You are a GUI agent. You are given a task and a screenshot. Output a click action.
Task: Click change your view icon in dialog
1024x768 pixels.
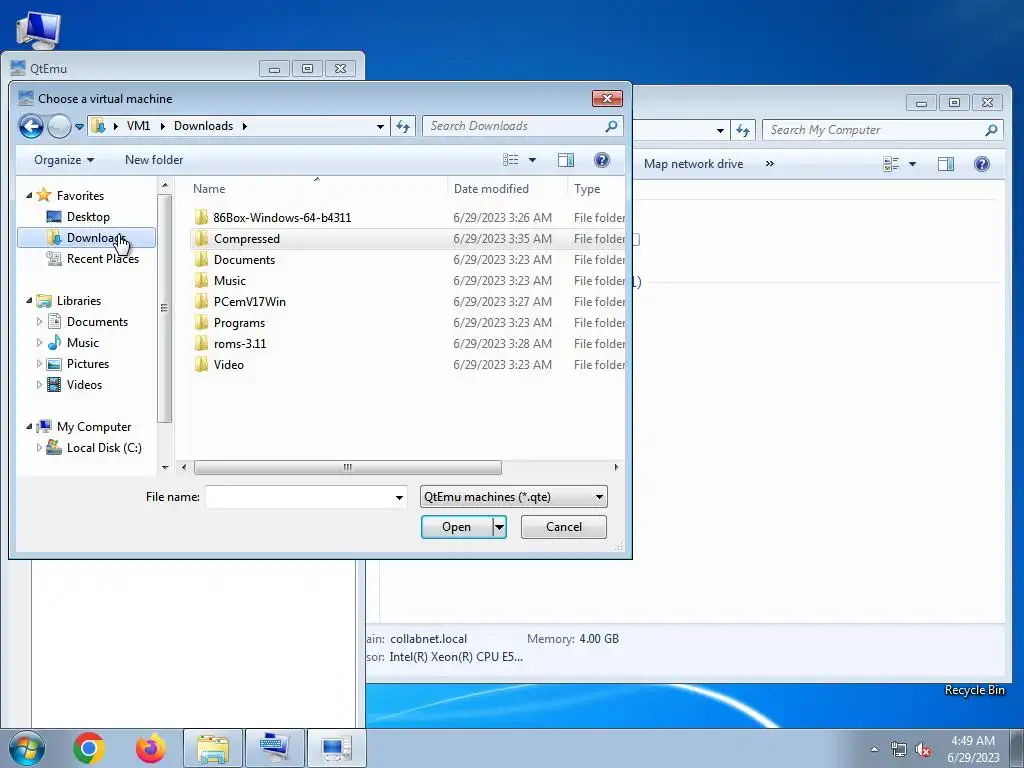click(x=511, y=160)
